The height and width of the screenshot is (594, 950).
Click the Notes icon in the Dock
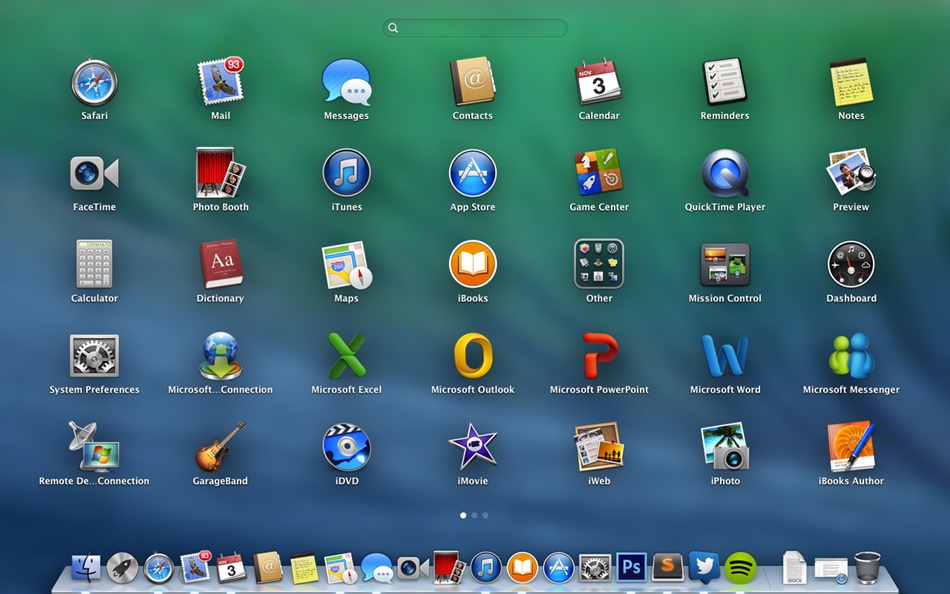click(304, 568)
